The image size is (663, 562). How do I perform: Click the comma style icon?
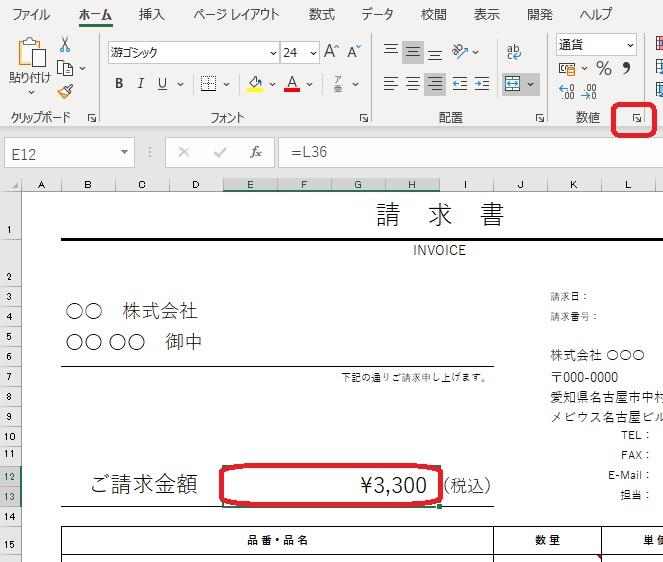pyautogui.click(x=627, y=68)
